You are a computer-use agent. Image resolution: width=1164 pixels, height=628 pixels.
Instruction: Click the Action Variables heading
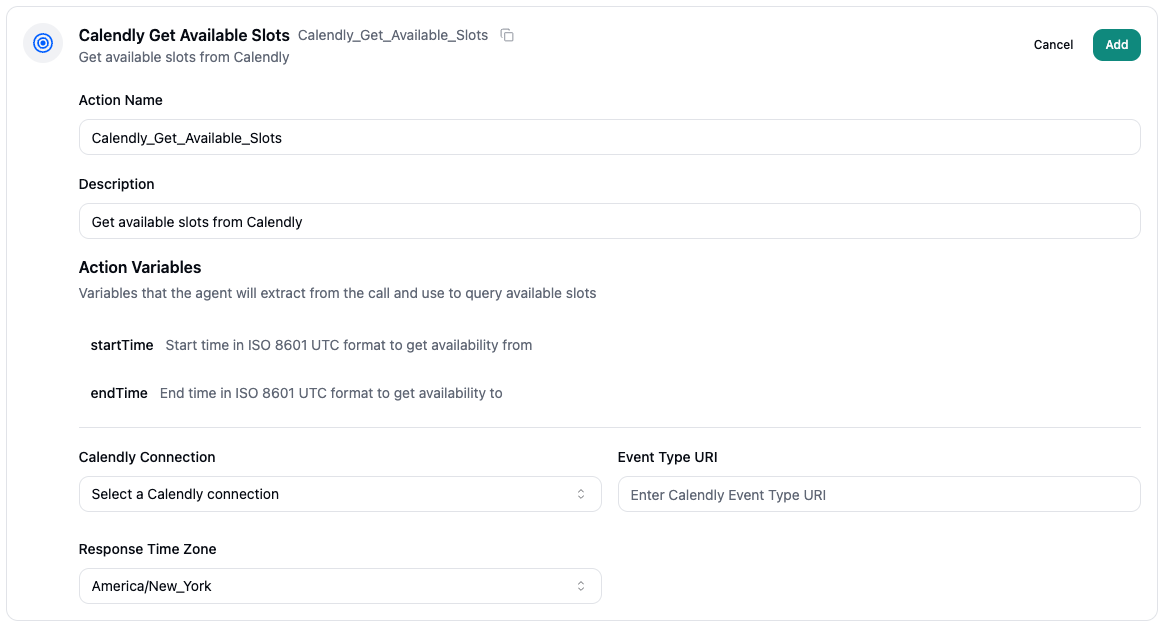click(x=139, y=267)
